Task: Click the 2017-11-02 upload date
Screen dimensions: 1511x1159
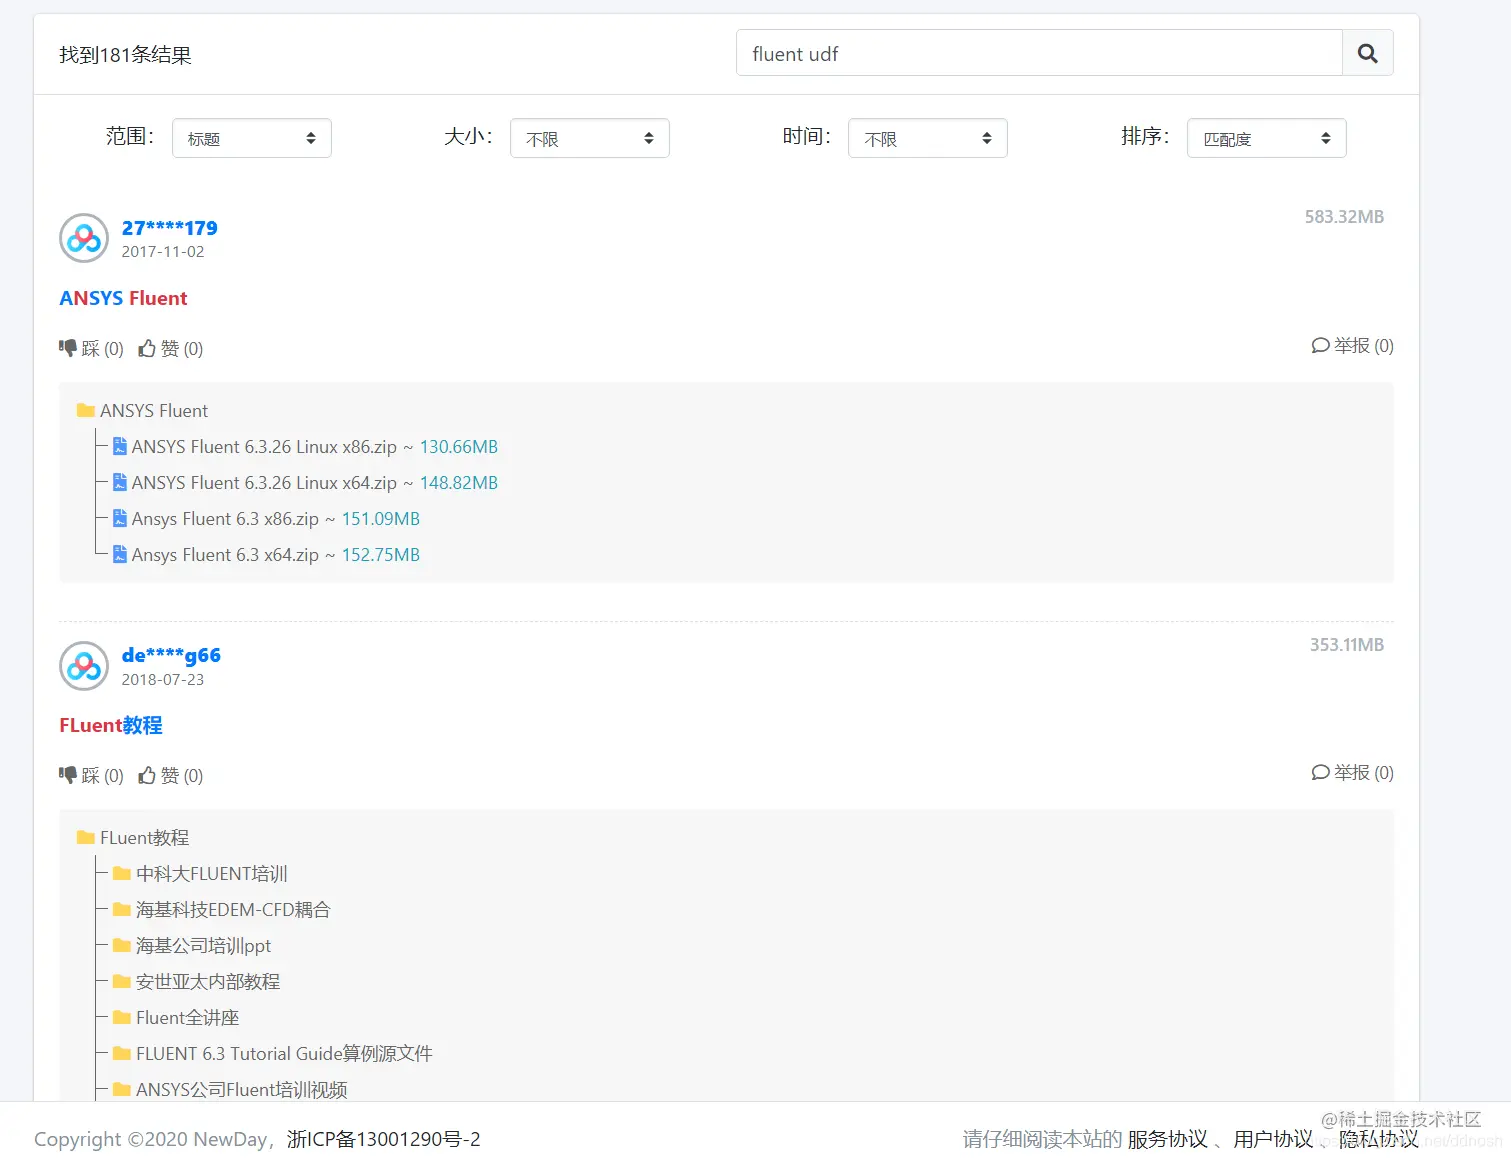Action: point(163,251)
